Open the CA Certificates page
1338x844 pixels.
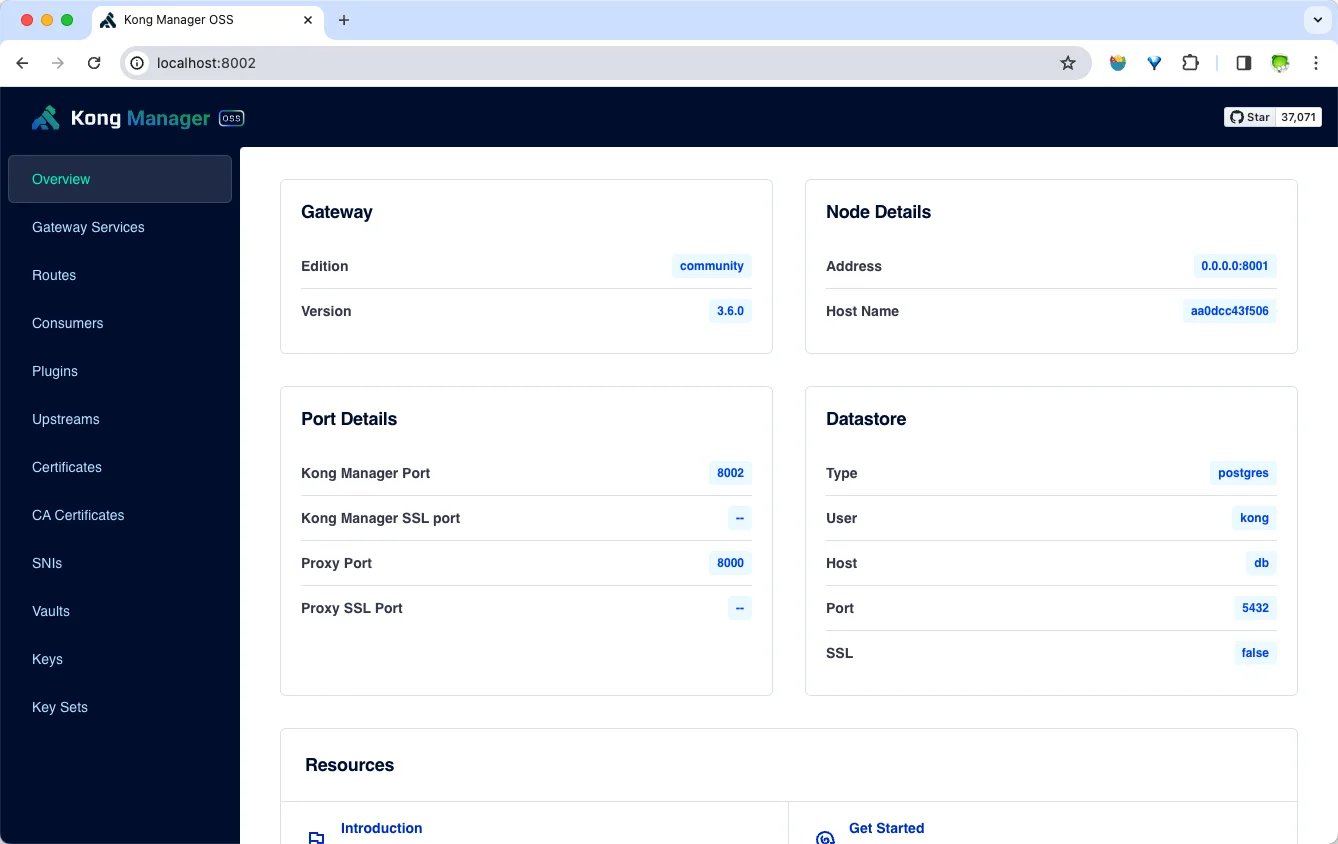tap(78, 515)
